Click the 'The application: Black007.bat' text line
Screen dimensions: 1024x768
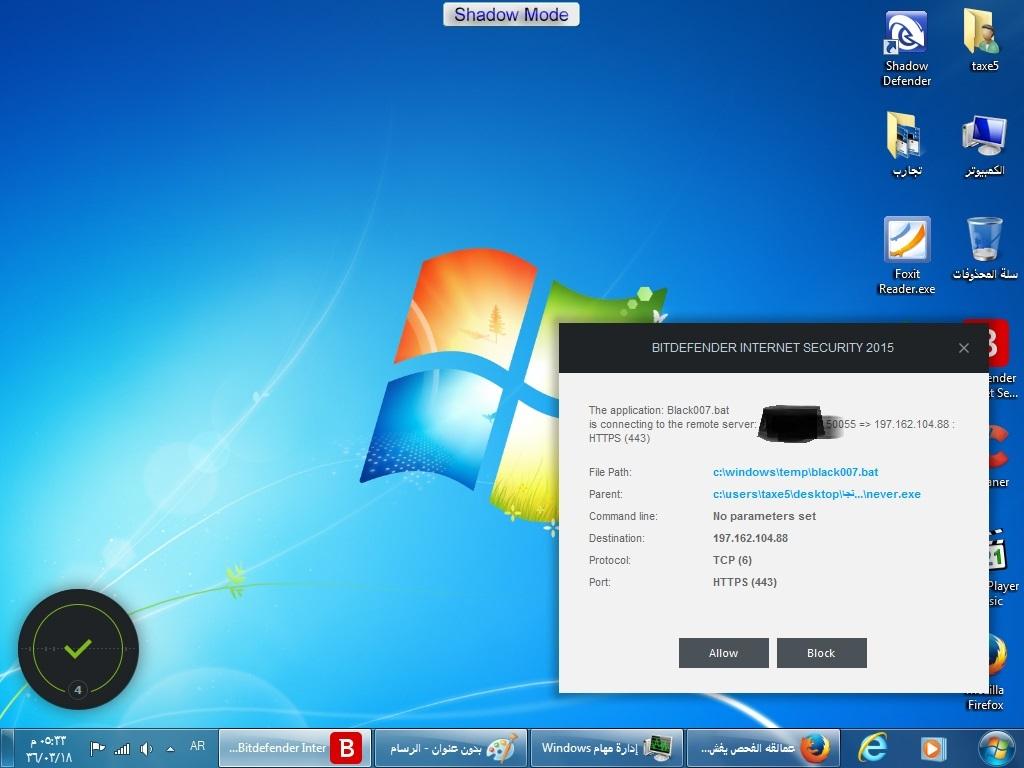click(x=659, y=410)
